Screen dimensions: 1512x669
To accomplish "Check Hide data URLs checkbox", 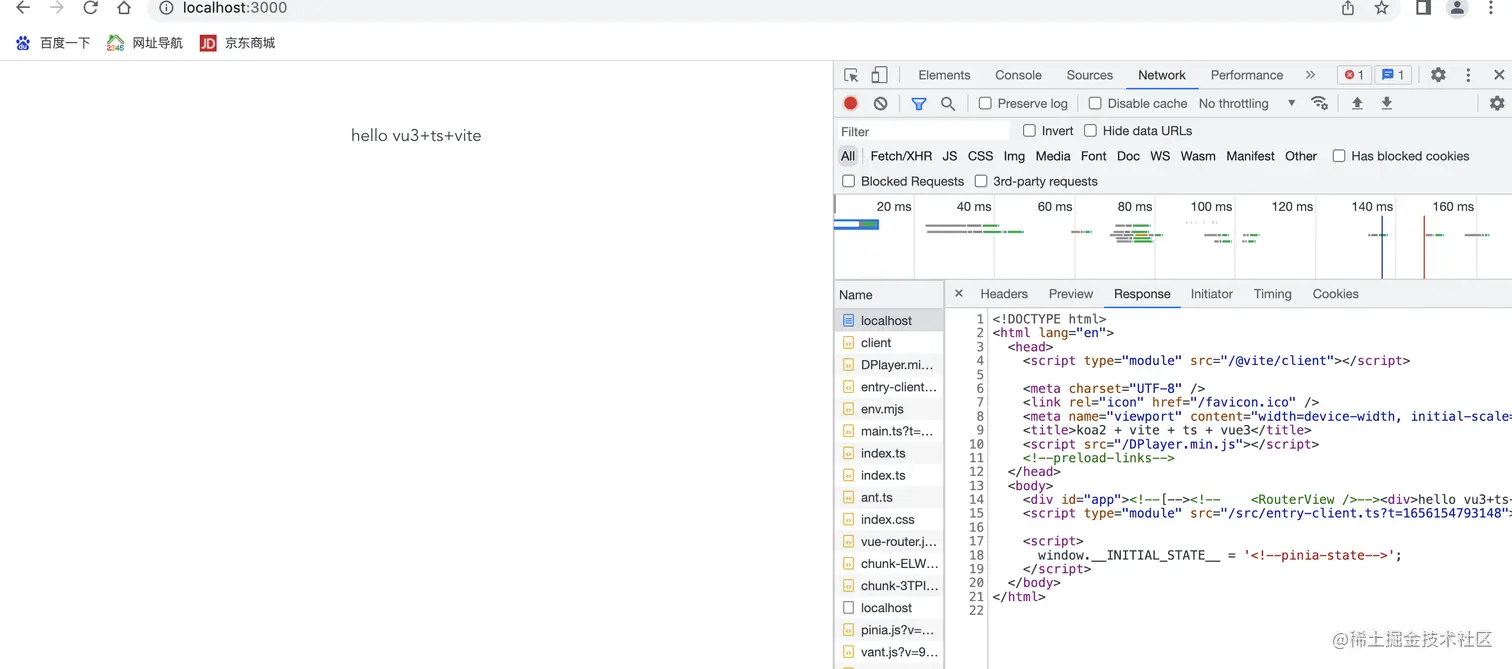I will click(x=1091, y=131).
